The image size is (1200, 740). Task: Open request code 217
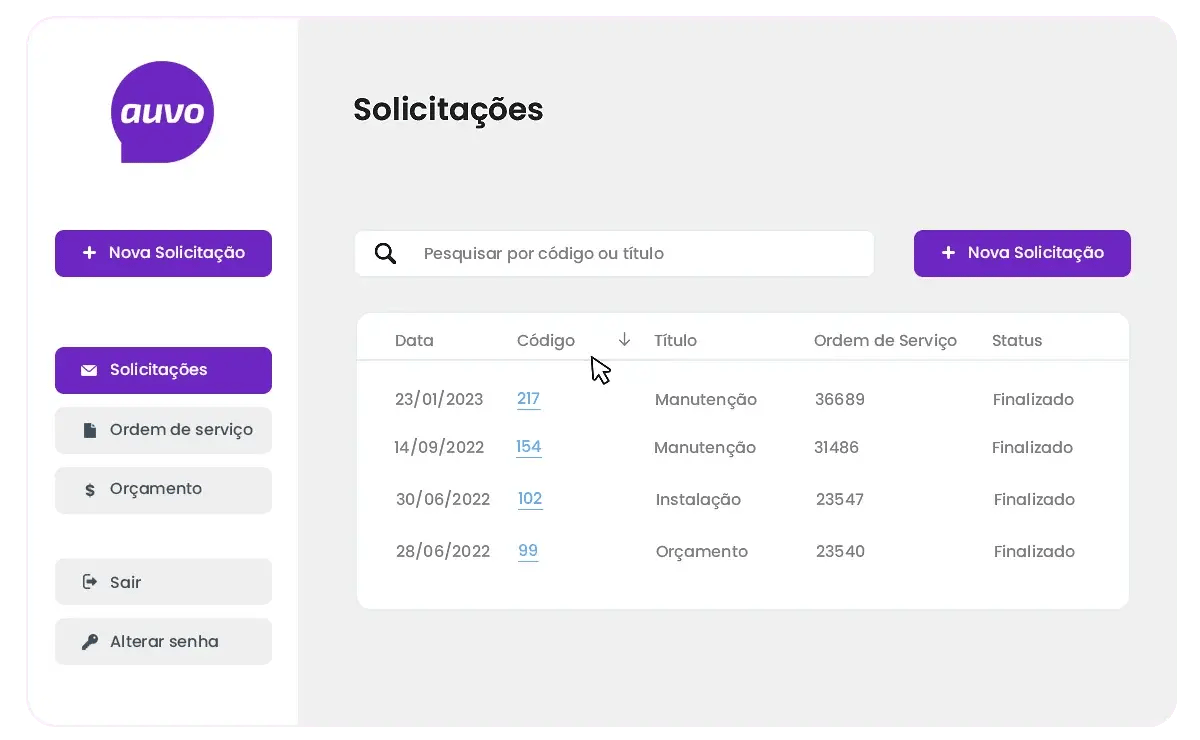(x=528, y=399)
